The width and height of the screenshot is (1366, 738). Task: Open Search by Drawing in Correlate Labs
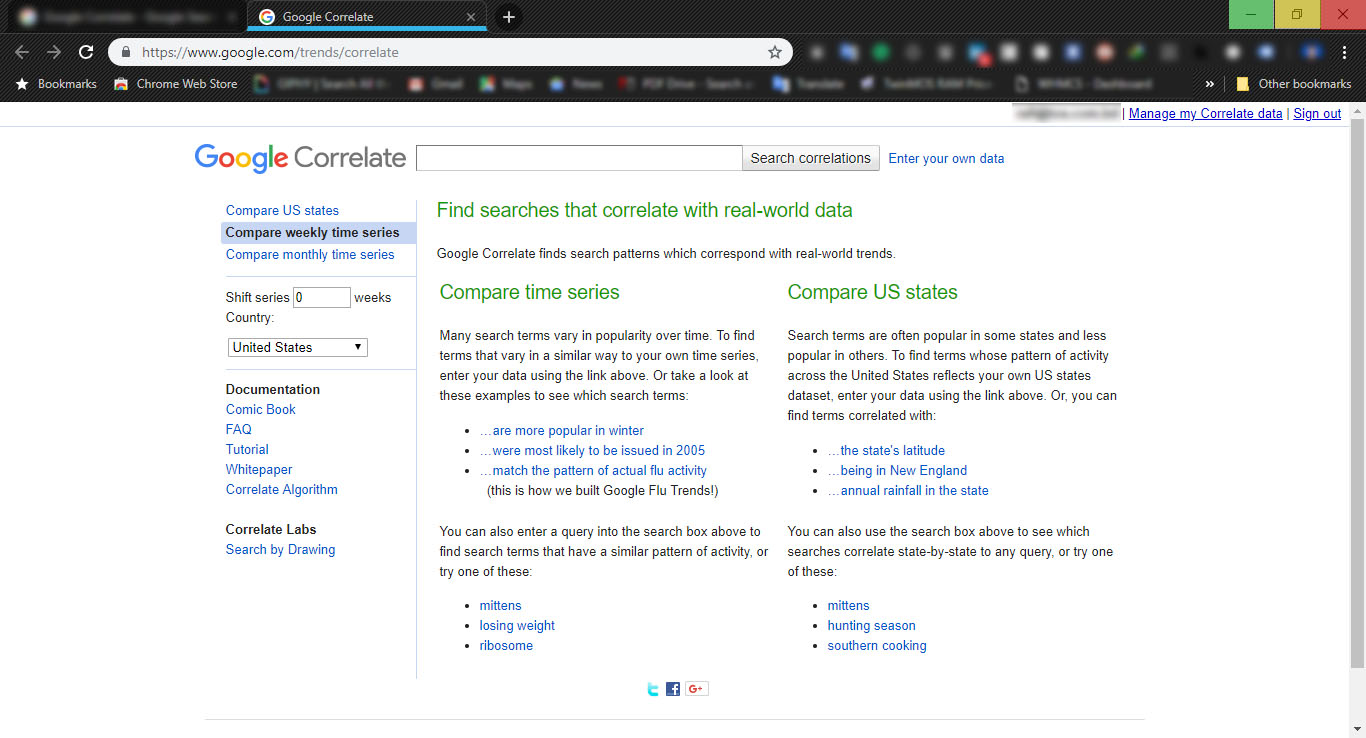[x=280, y=549]
